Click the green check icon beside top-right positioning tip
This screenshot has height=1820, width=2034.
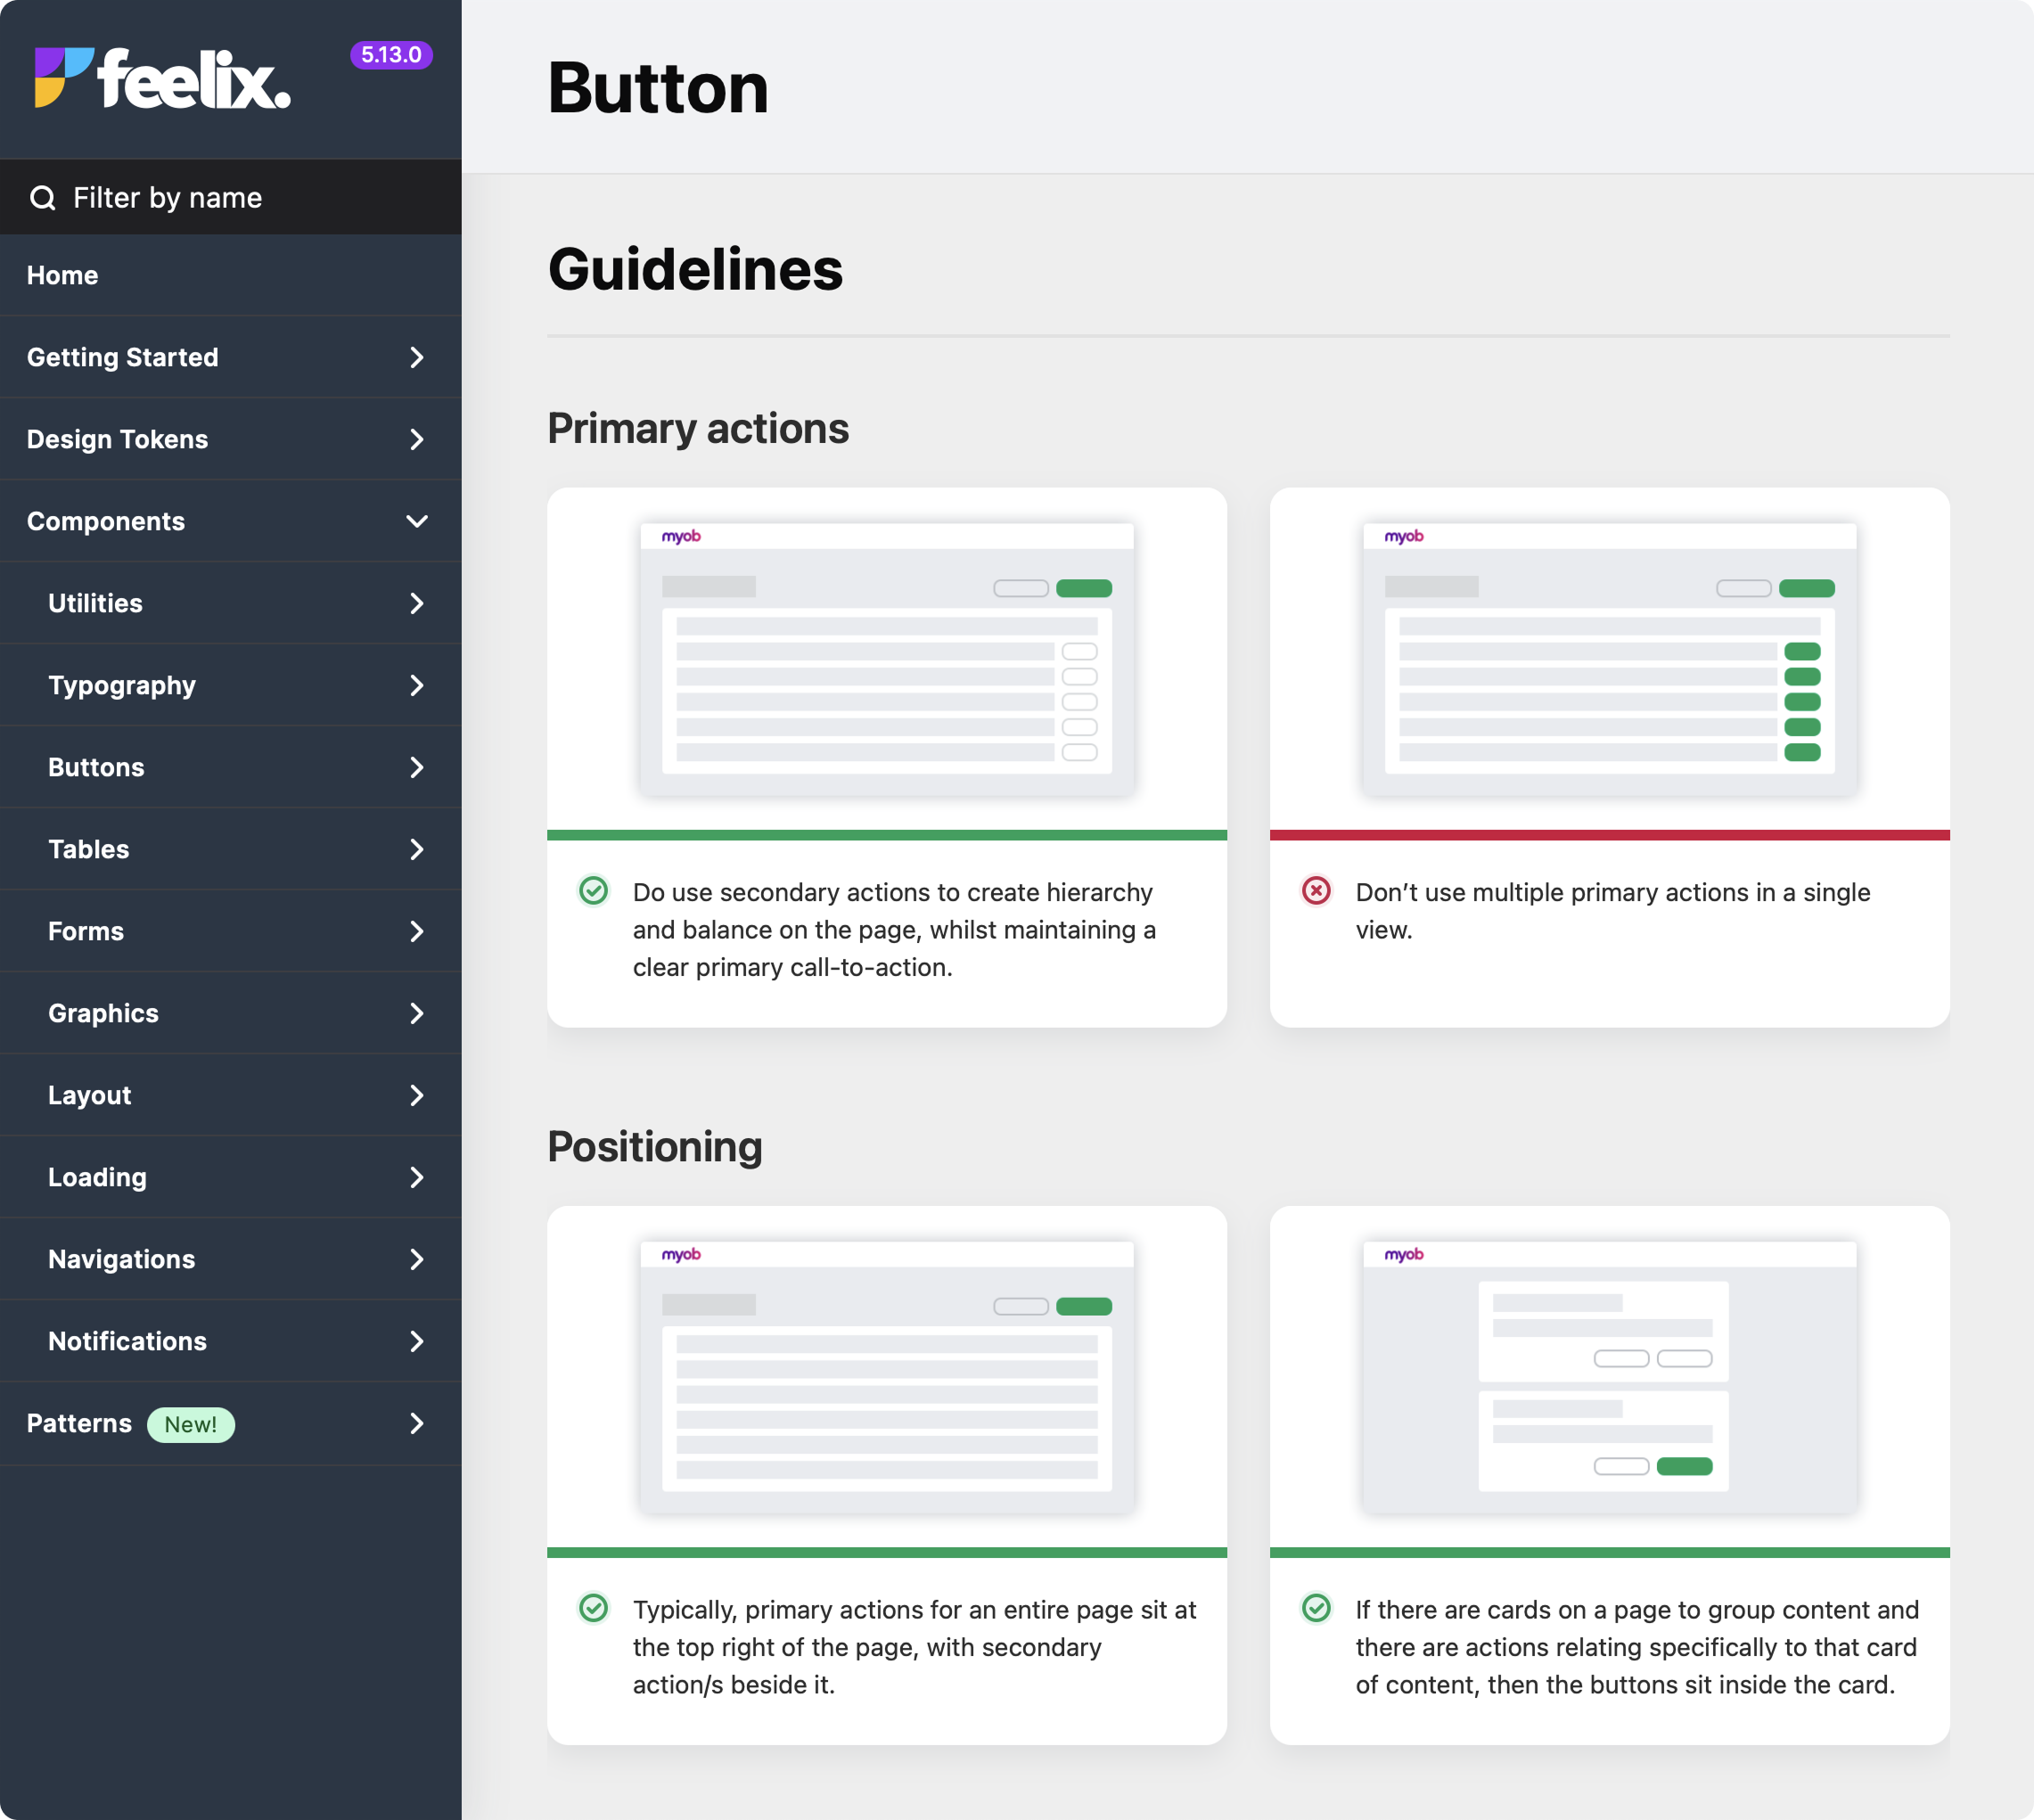click(594, 1608)
